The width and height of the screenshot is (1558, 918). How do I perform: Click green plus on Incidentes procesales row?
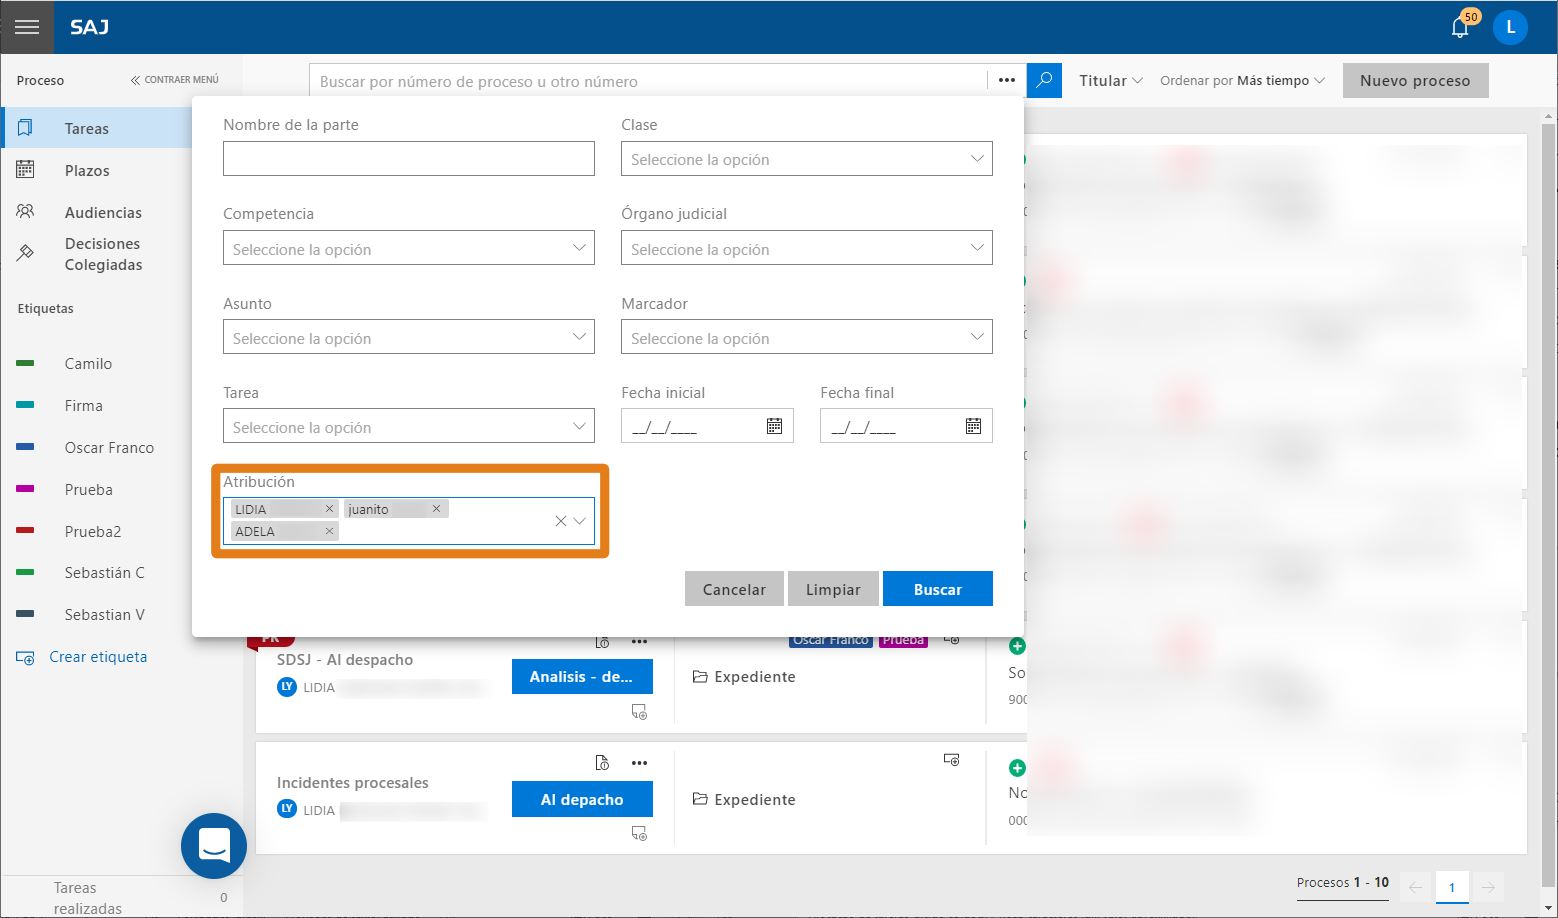[x=1017, y=768]
